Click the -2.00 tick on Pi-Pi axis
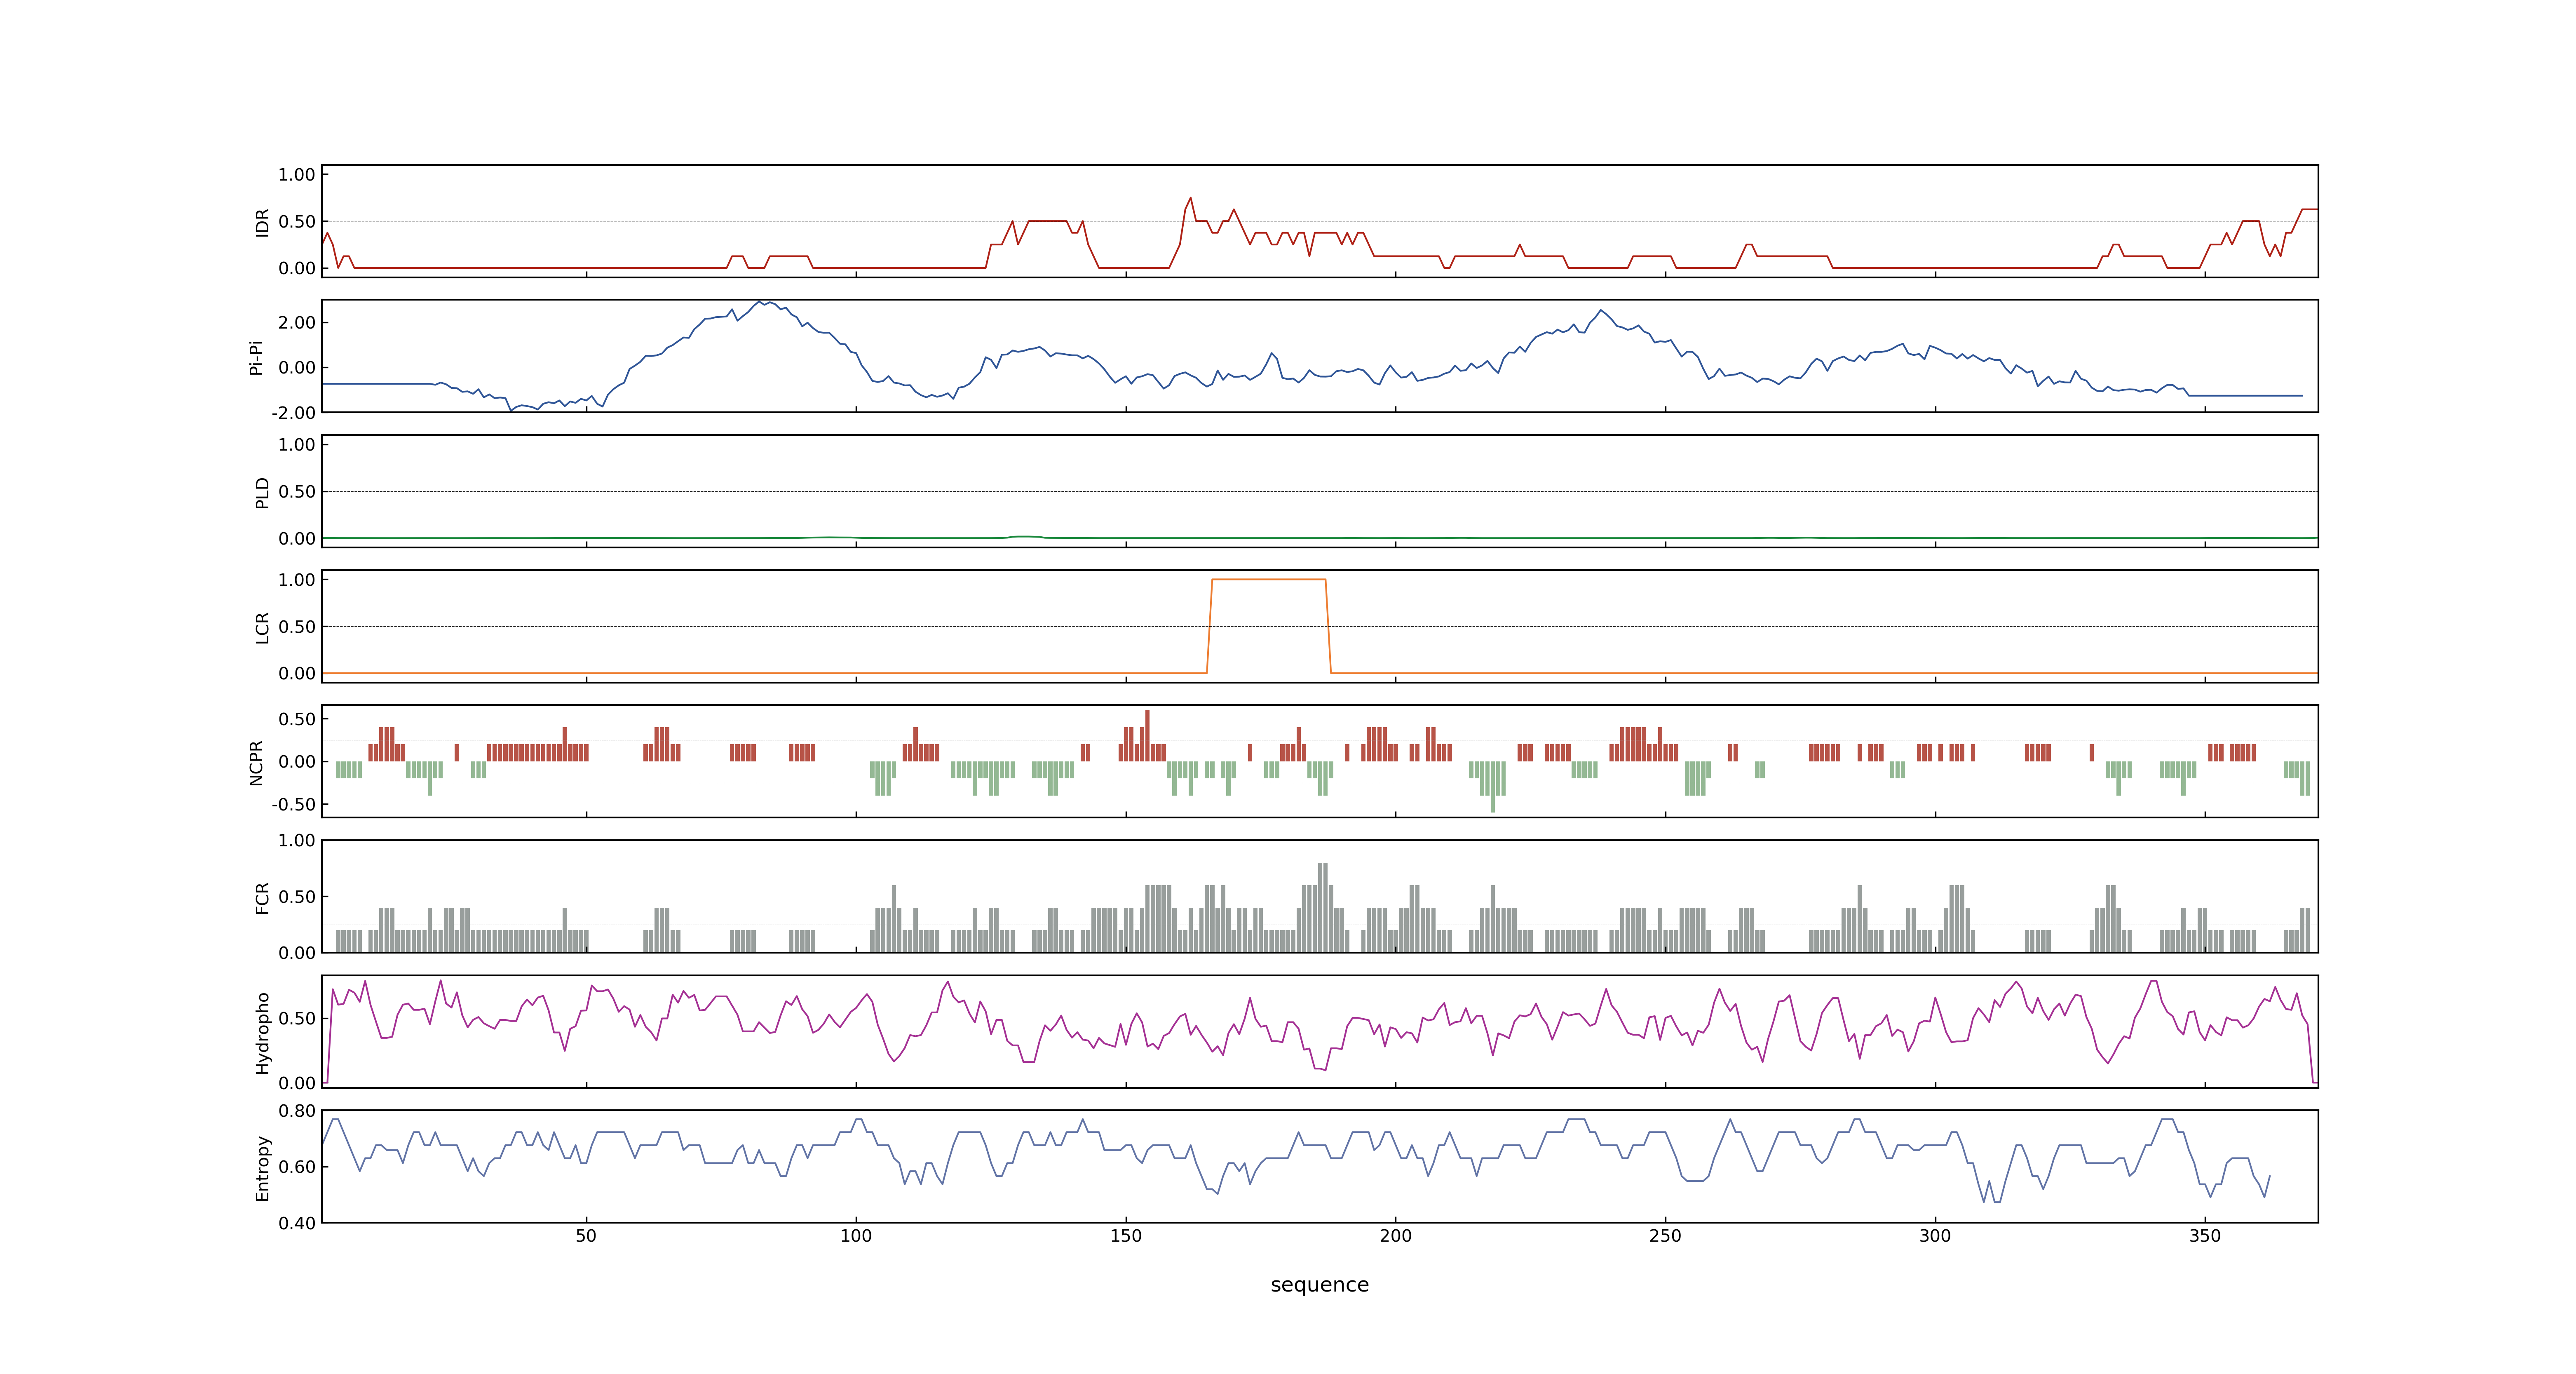 click(294, 413)
